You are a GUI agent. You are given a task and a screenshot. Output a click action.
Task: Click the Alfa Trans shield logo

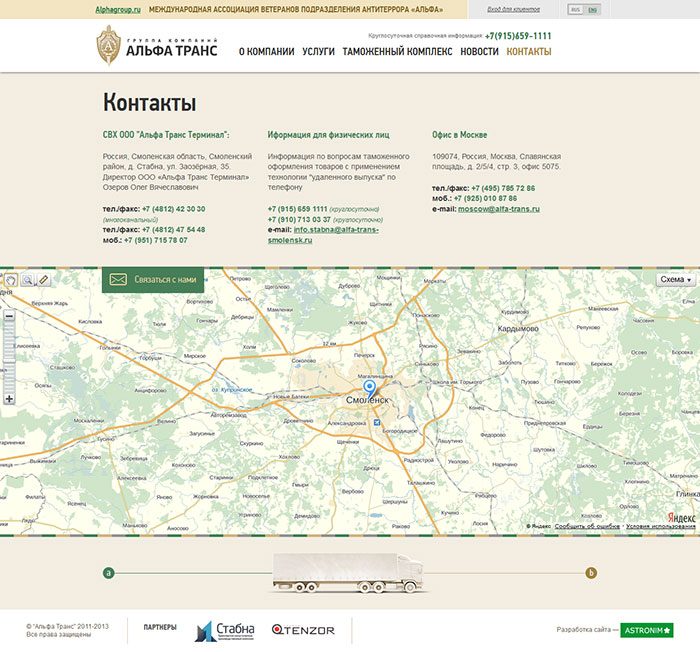[x=108, y=45]
